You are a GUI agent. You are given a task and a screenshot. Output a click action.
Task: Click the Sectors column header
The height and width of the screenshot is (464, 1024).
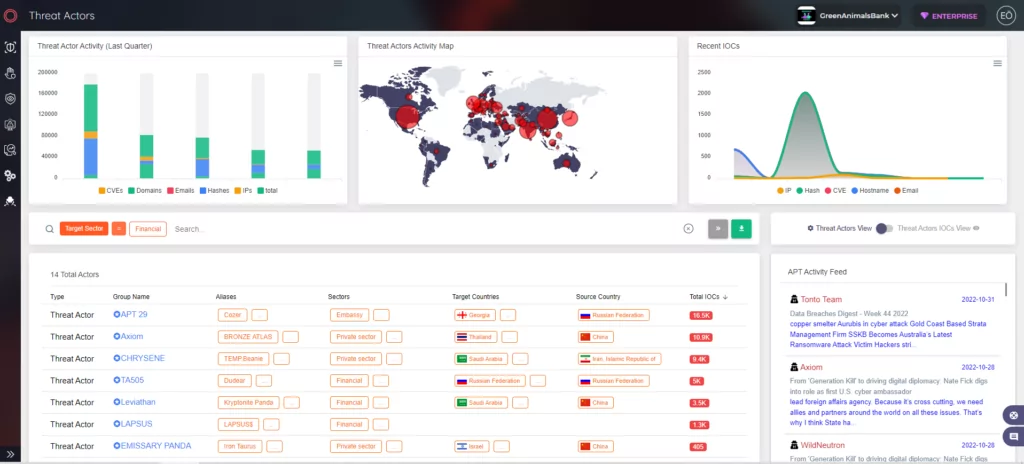339,297
